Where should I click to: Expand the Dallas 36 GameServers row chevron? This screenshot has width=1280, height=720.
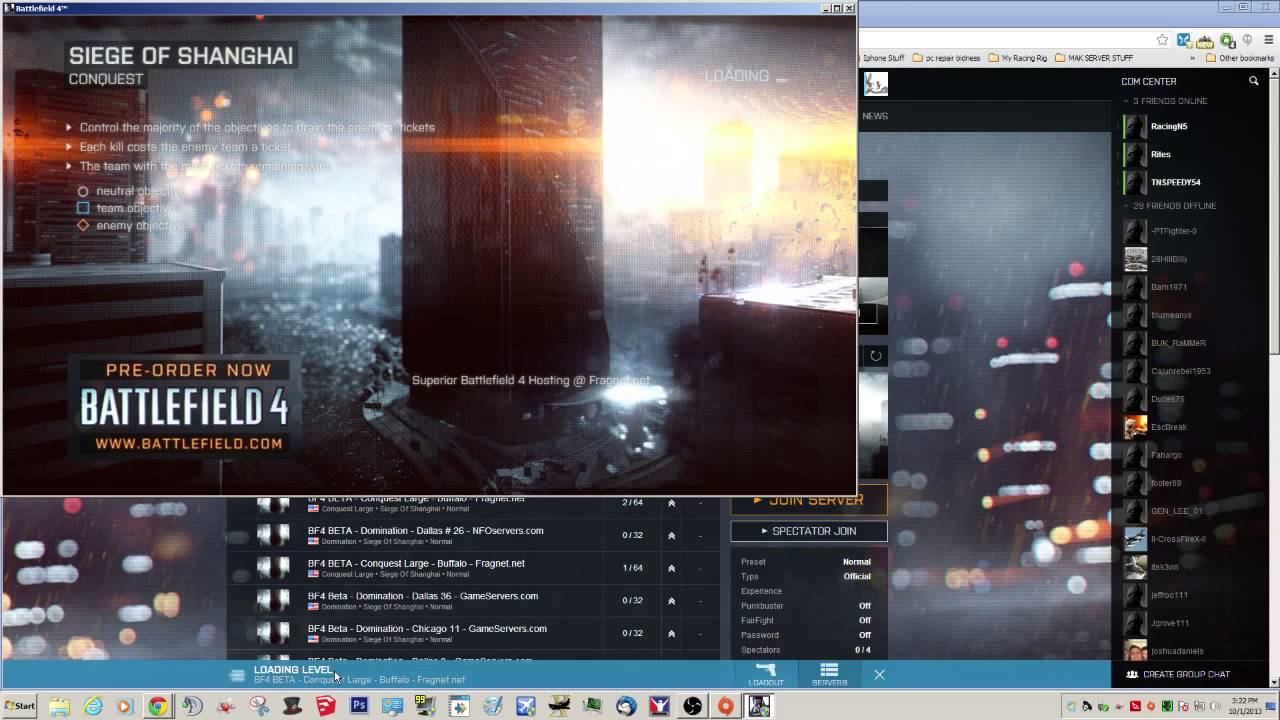pyautogui.click(x=671, y=601)
